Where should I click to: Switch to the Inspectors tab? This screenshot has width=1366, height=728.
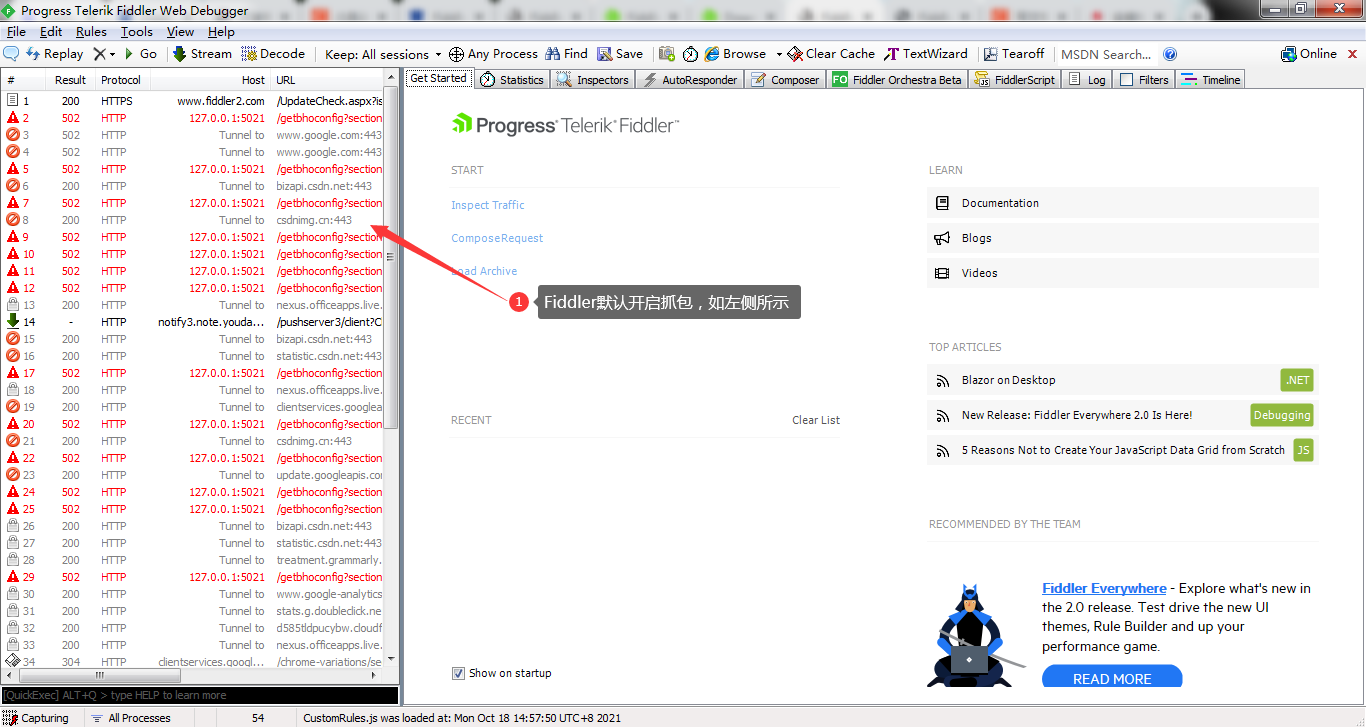click(x=593, y=80)
